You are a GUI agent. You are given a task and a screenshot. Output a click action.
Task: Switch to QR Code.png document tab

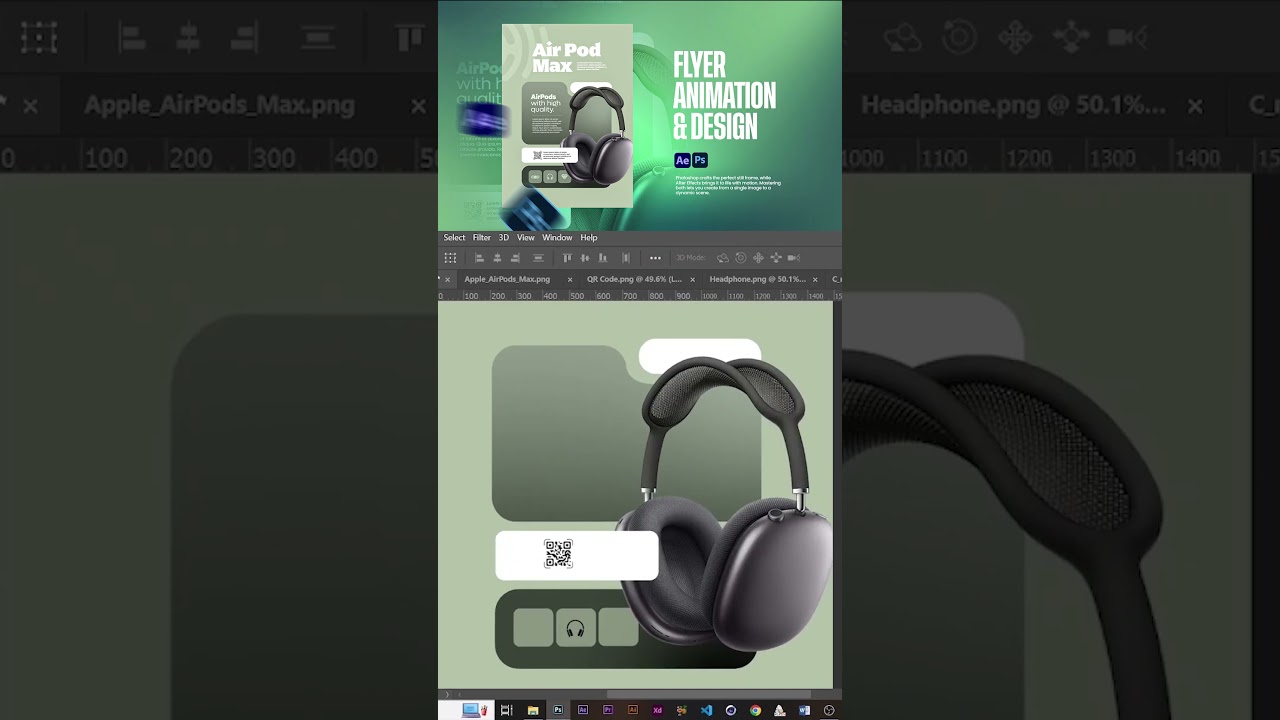[634, 280]
